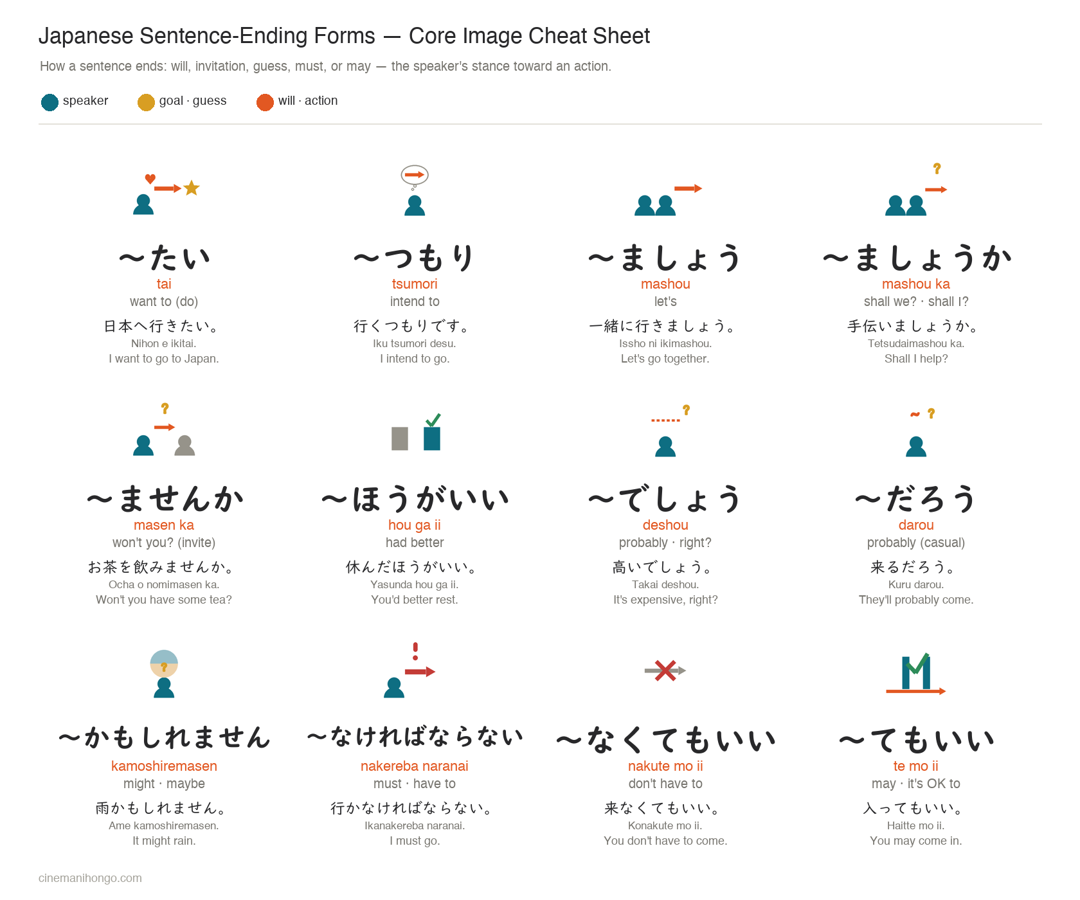1080x900 pixels.
Task: Click the exclamation arrow icon above ～なければならない
Action: tap(410, 670)
